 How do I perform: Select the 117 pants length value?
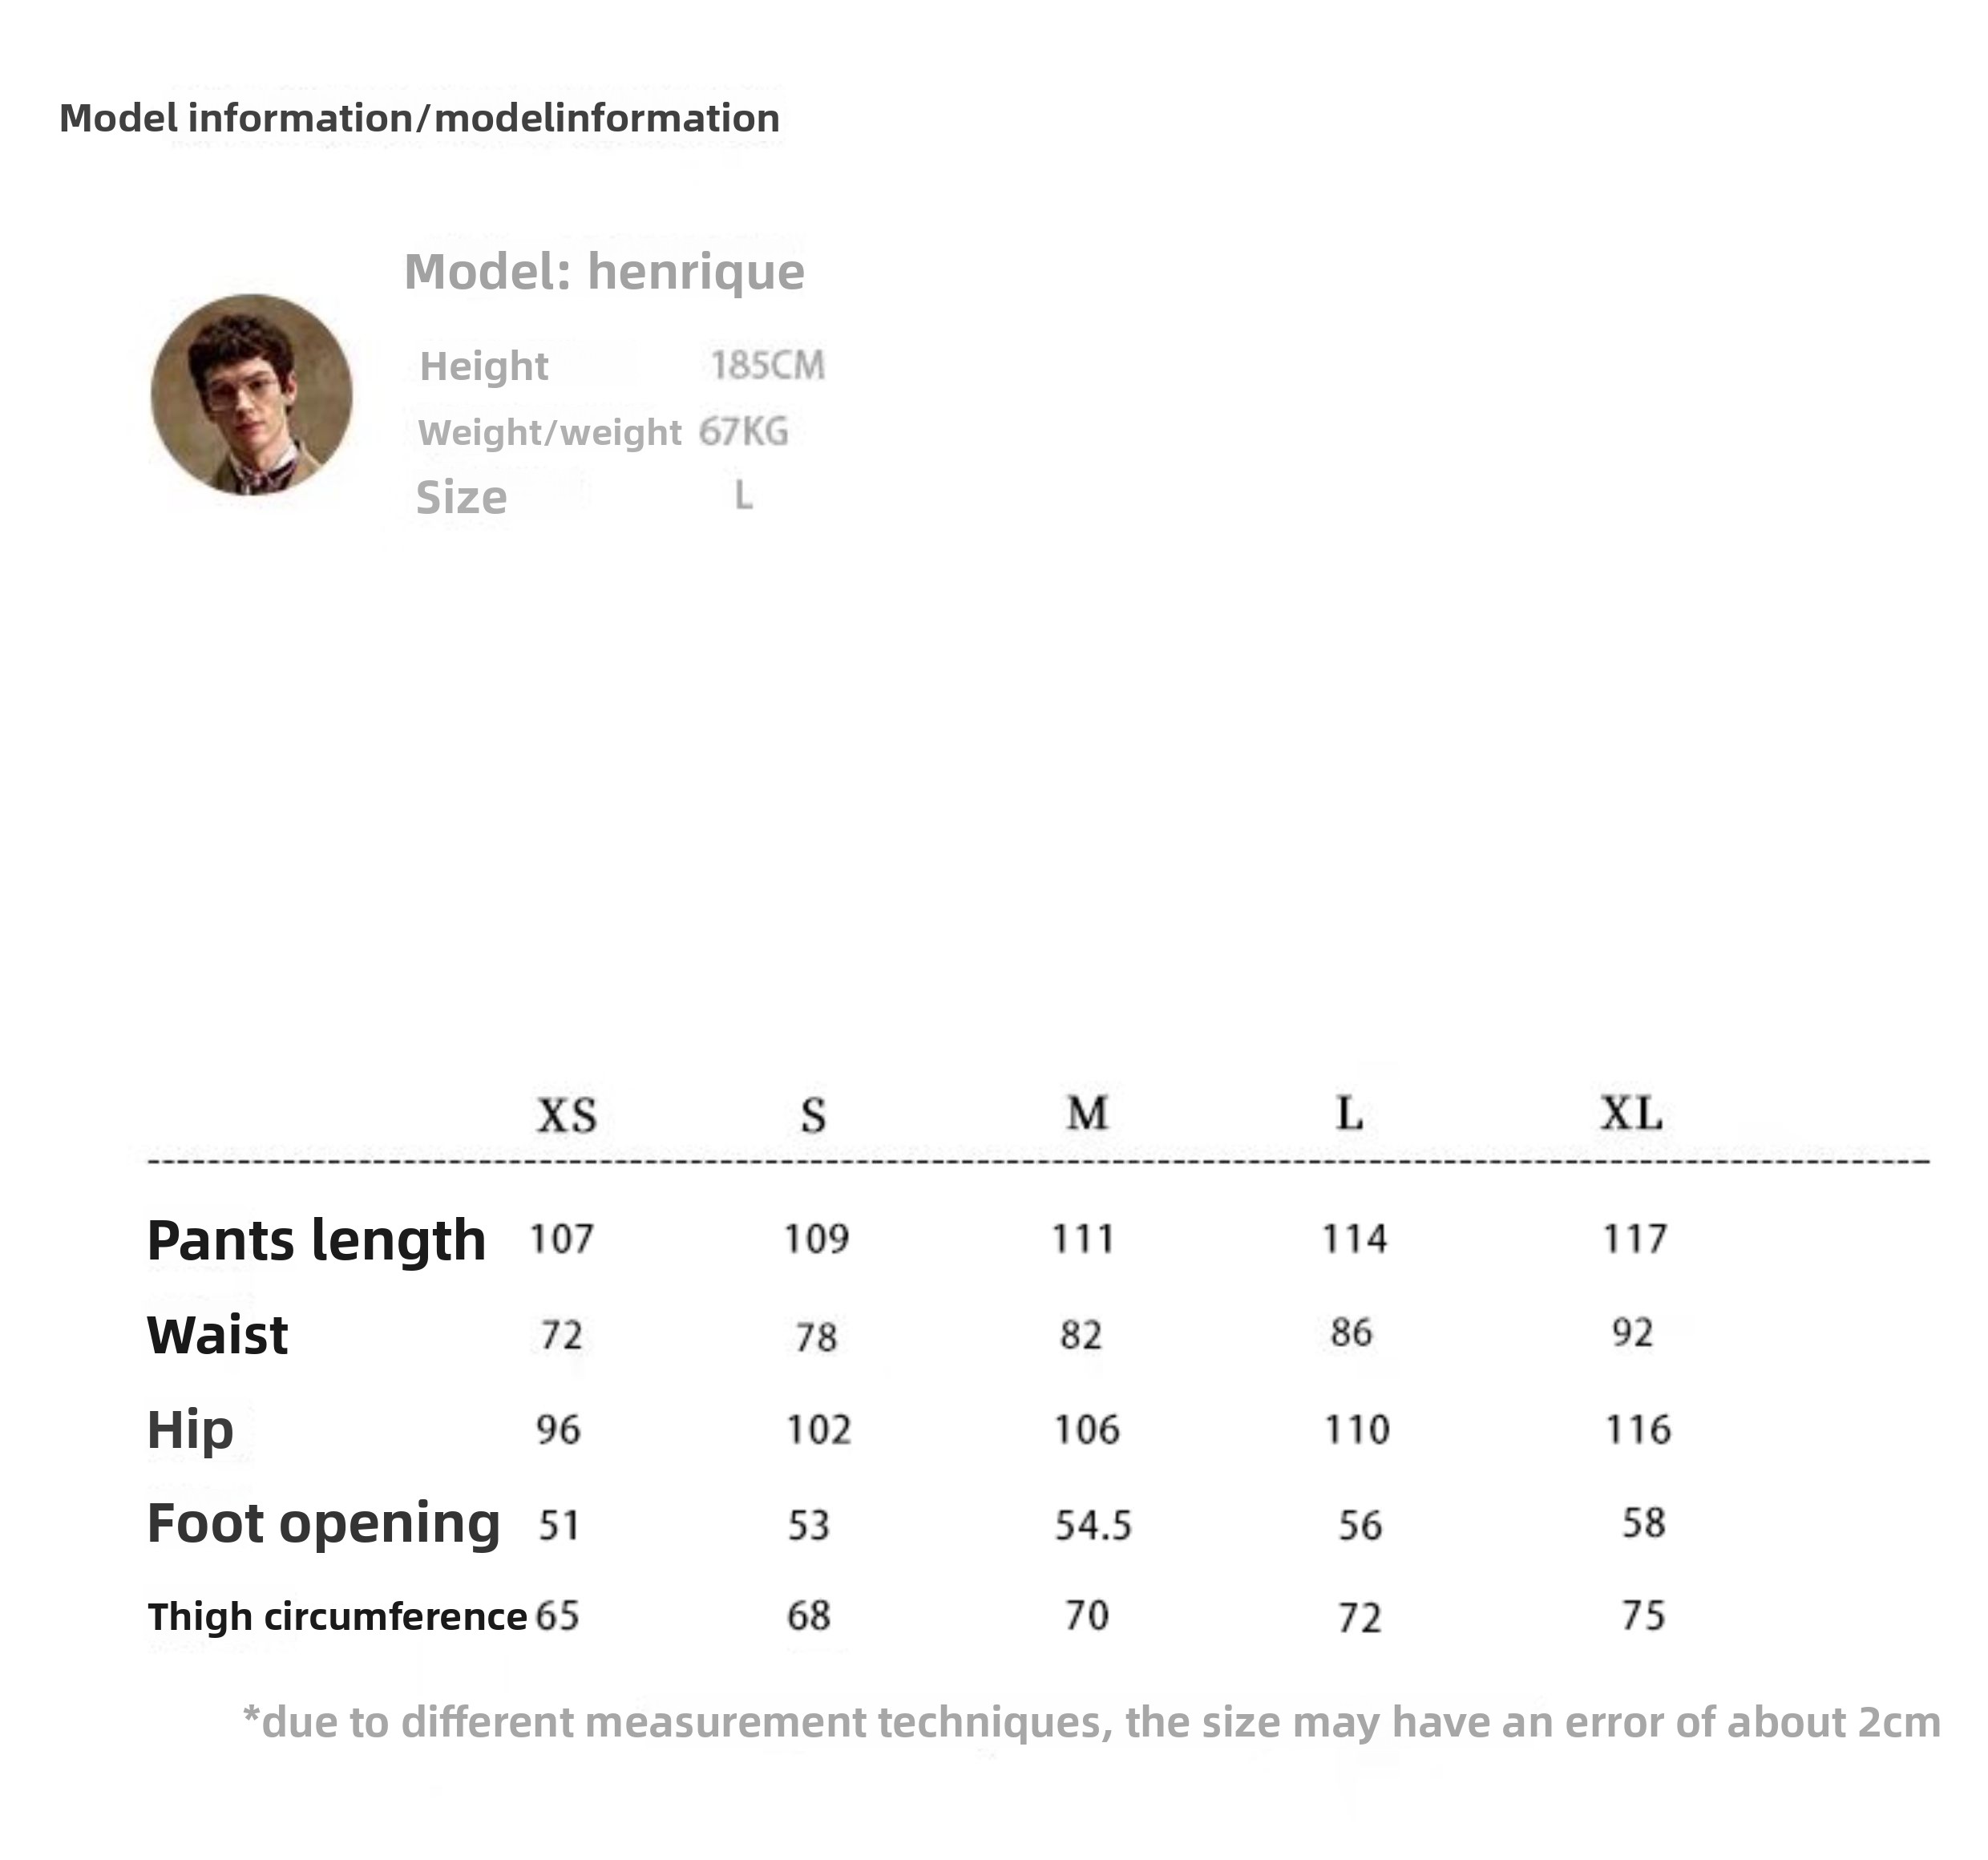pos(1635,1239)
